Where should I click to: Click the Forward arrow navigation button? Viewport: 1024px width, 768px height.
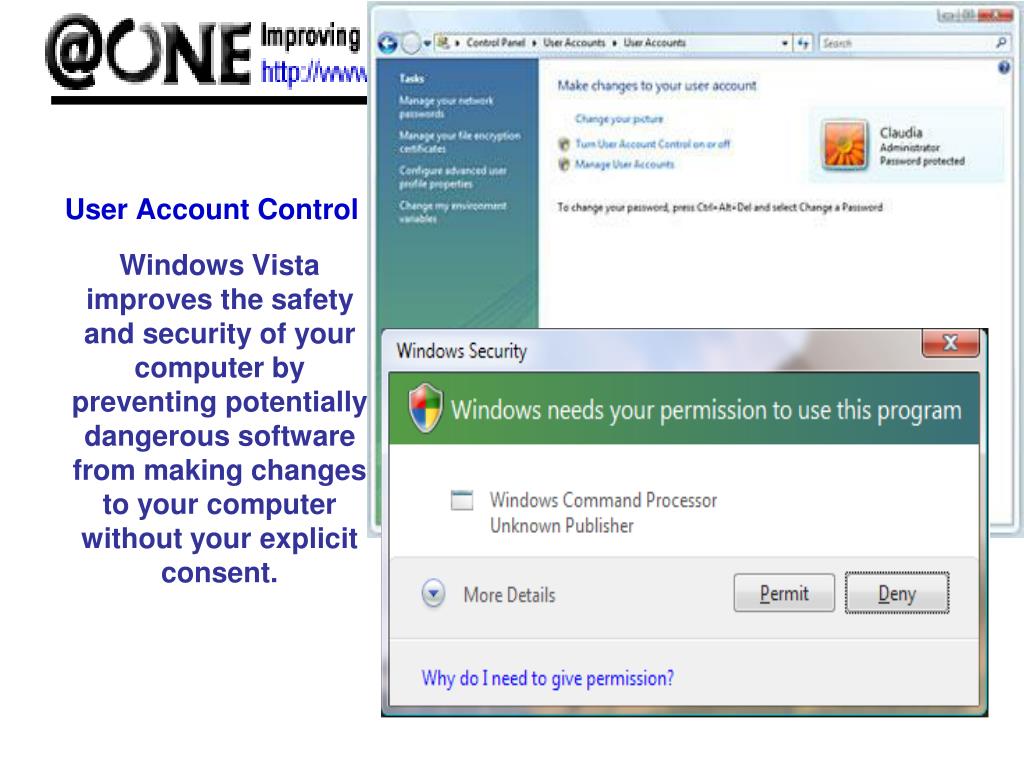click(x=411, y=44)
